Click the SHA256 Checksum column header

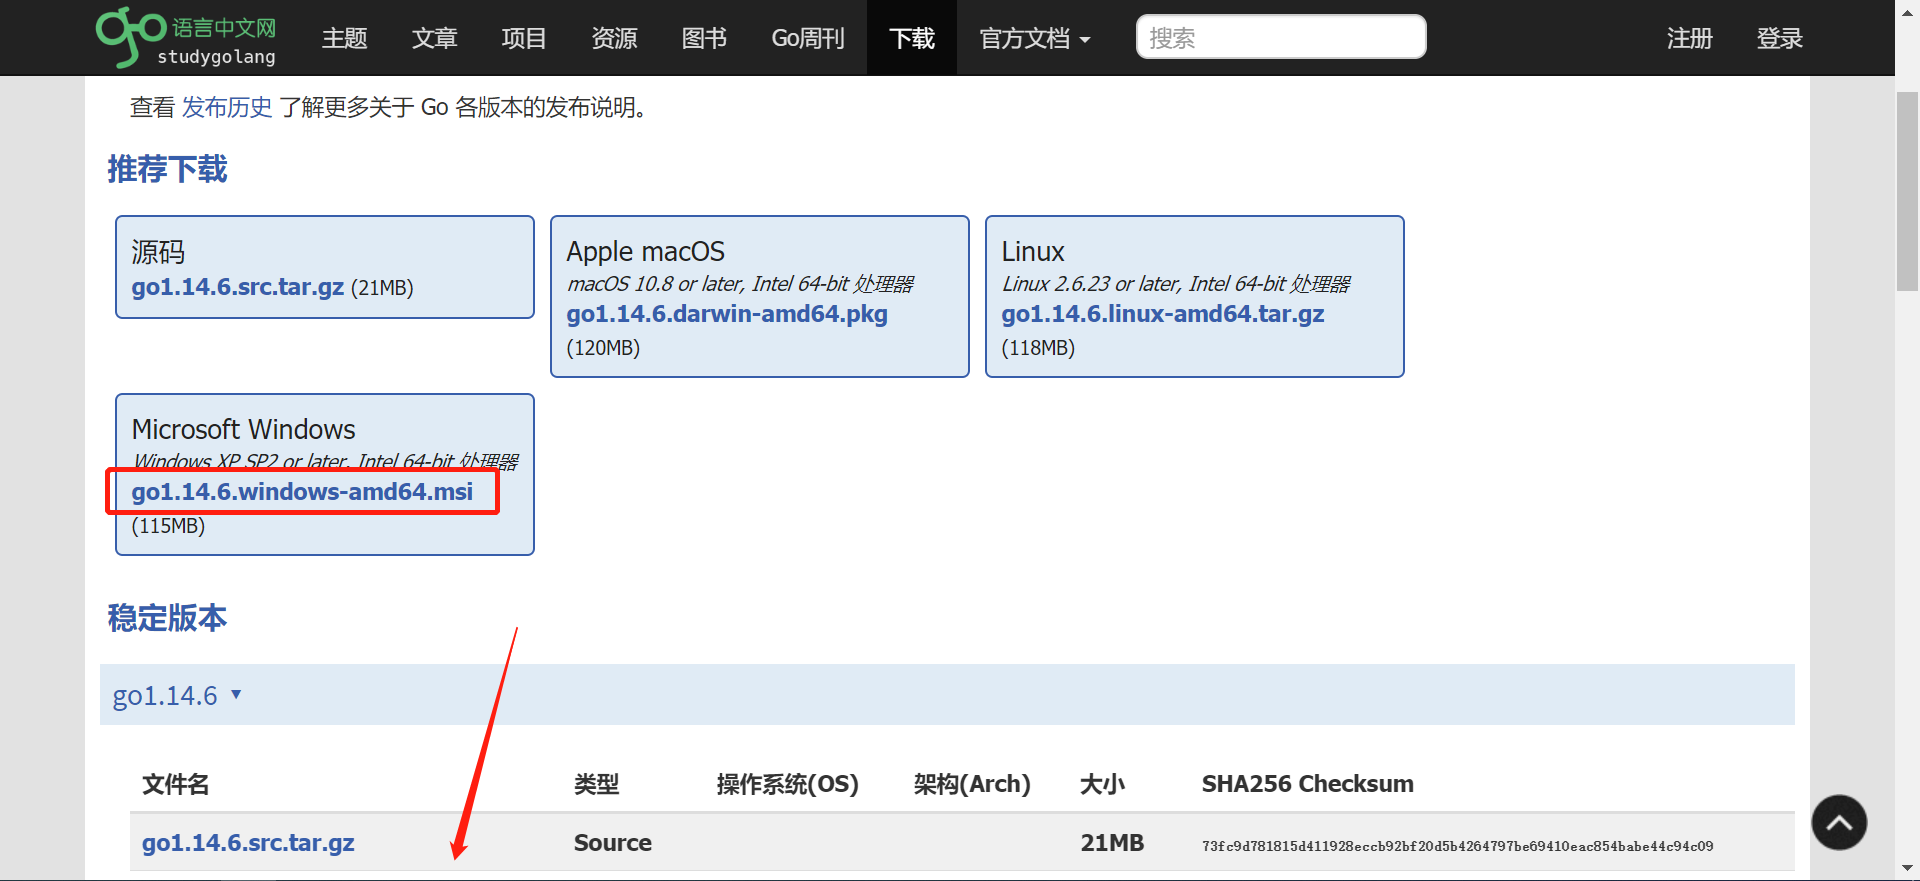coord(1308,784)
